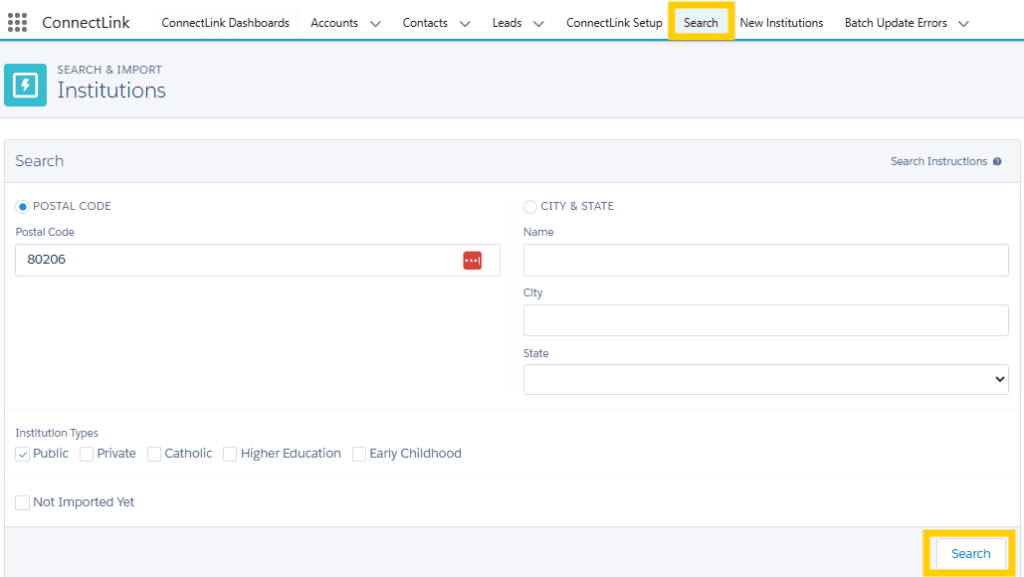Select the Postal Code radio button

[23, 206]
